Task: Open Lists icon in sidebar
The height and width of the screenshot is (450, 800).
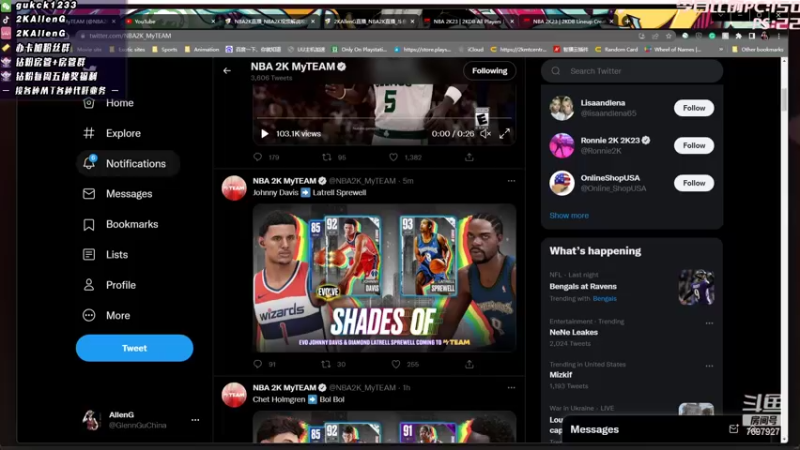Action: pos(89,255)
